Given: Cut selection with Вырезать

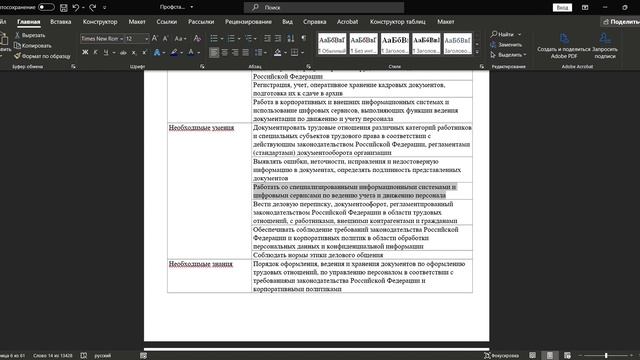Looking at the screenshot, I should pyautogui.click(x=30, y=35).
